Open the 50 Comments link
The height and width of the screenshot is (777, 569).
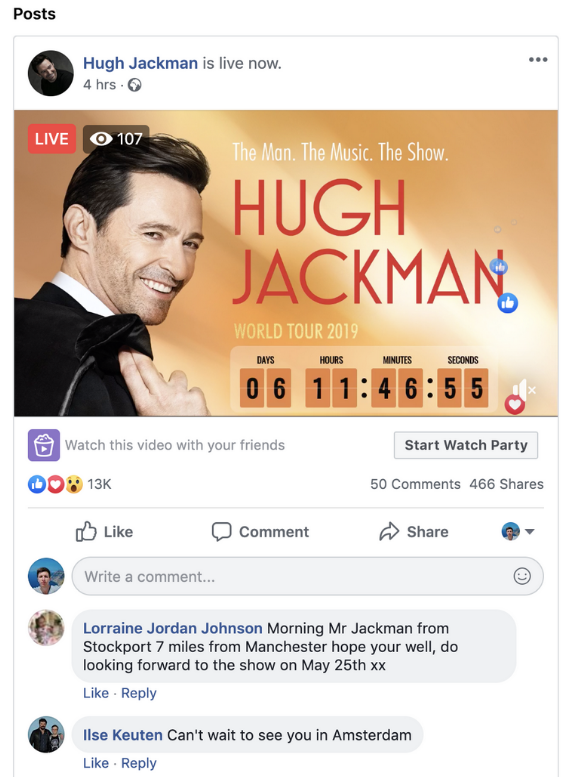415,484
